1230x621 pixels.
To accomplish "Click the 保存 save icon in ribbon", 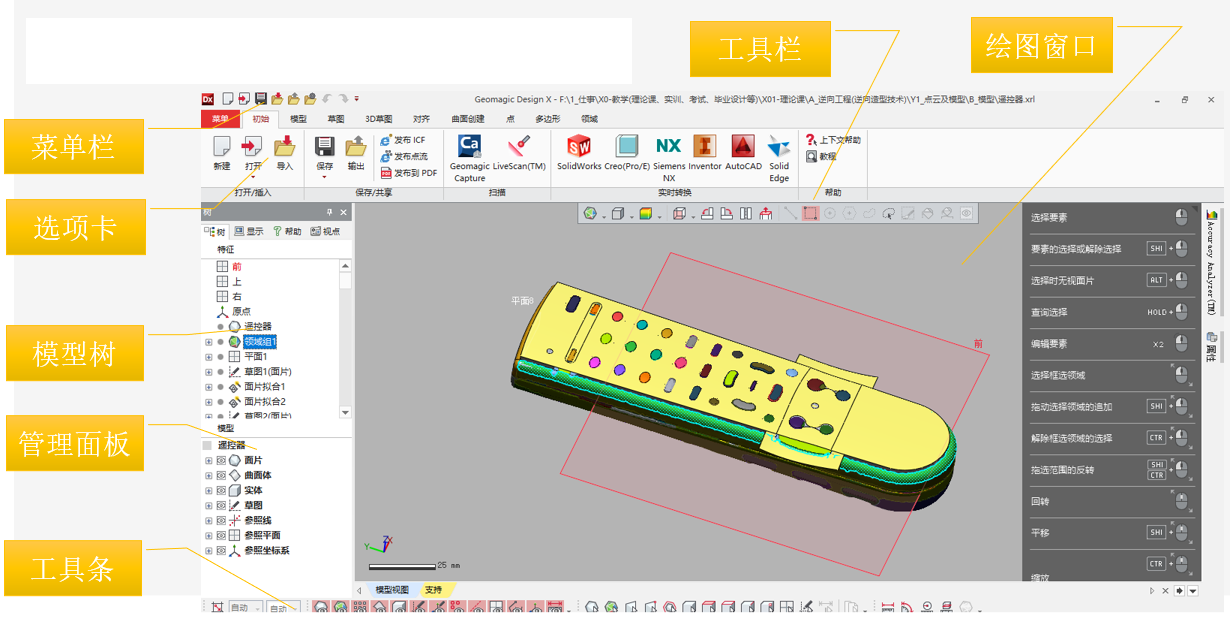I will [x=324, y=148].
